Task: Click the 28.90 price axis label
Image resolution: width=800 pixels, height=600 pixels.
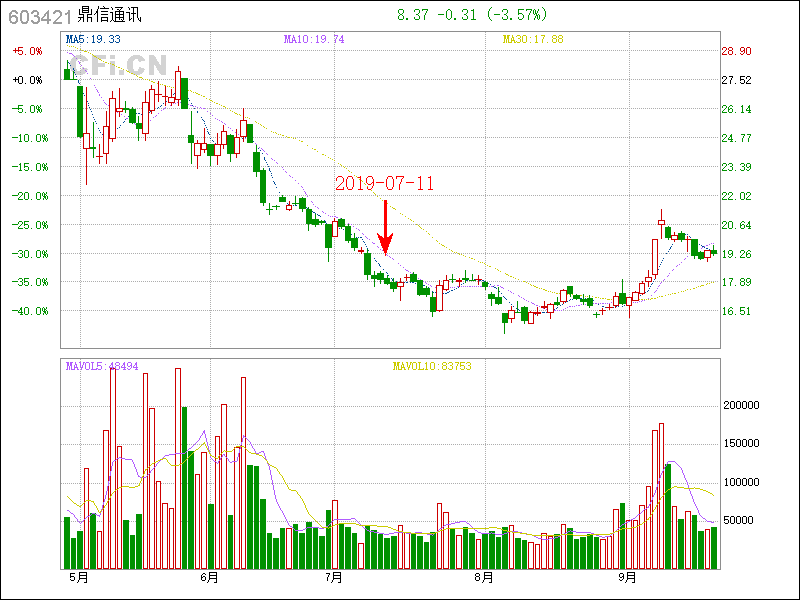Action: point(736,51)
